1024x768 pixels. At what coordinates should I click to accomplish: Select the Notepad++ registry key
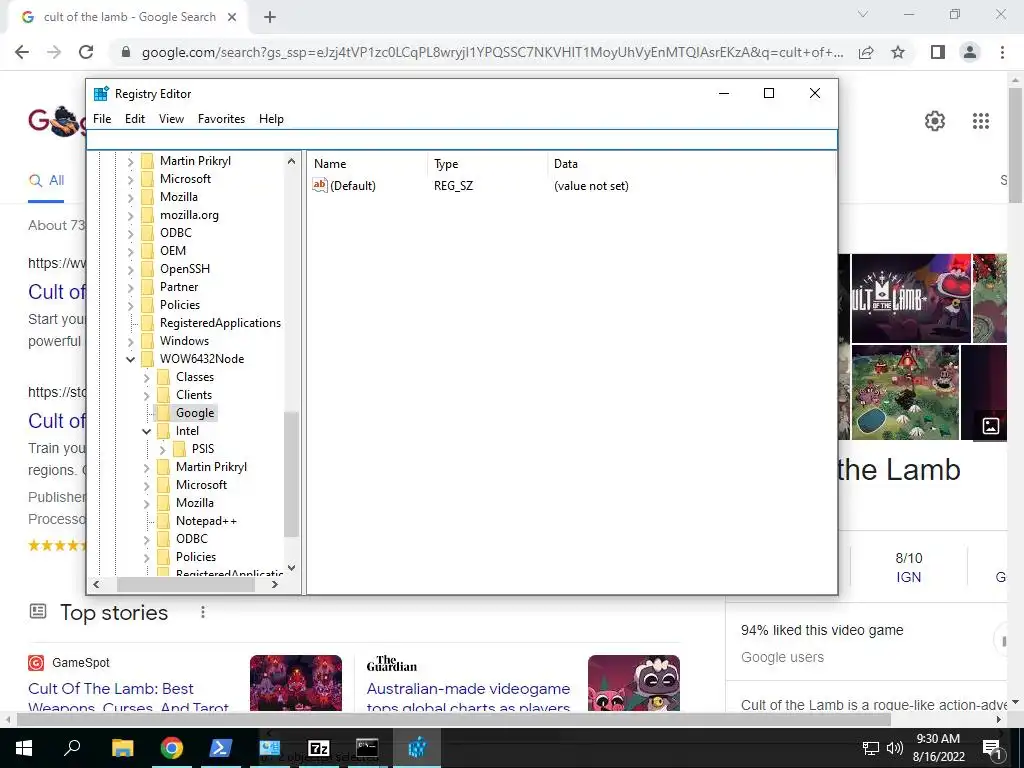coord(206,521)
